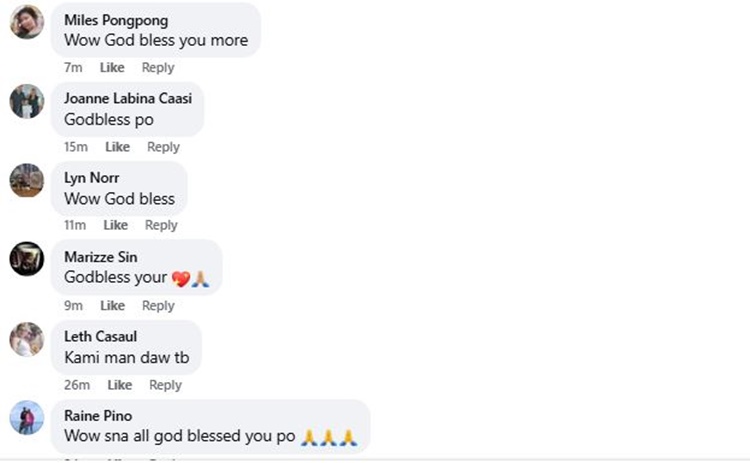
Task: Reply to Joanne Labina Caasi's comment
Action: pos(163,147)
